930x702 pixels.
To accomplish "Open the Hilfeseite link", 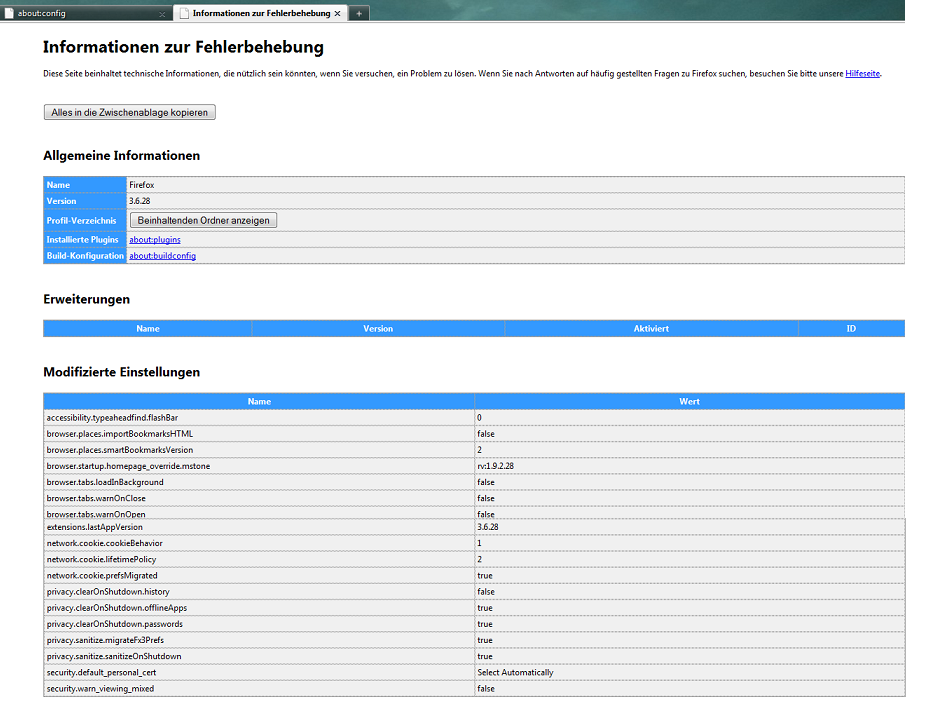I will point(862,73).
